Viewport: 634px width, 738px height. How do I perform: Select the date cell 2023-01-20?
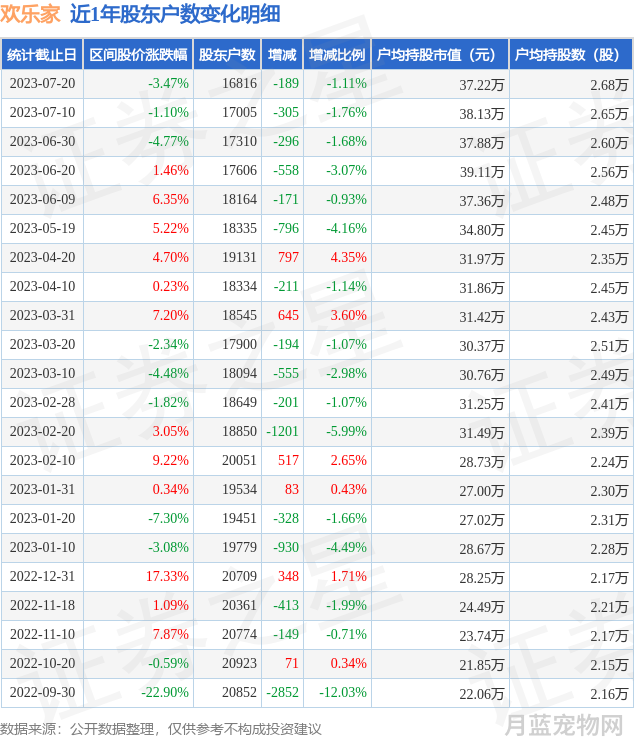coord(42,518)
